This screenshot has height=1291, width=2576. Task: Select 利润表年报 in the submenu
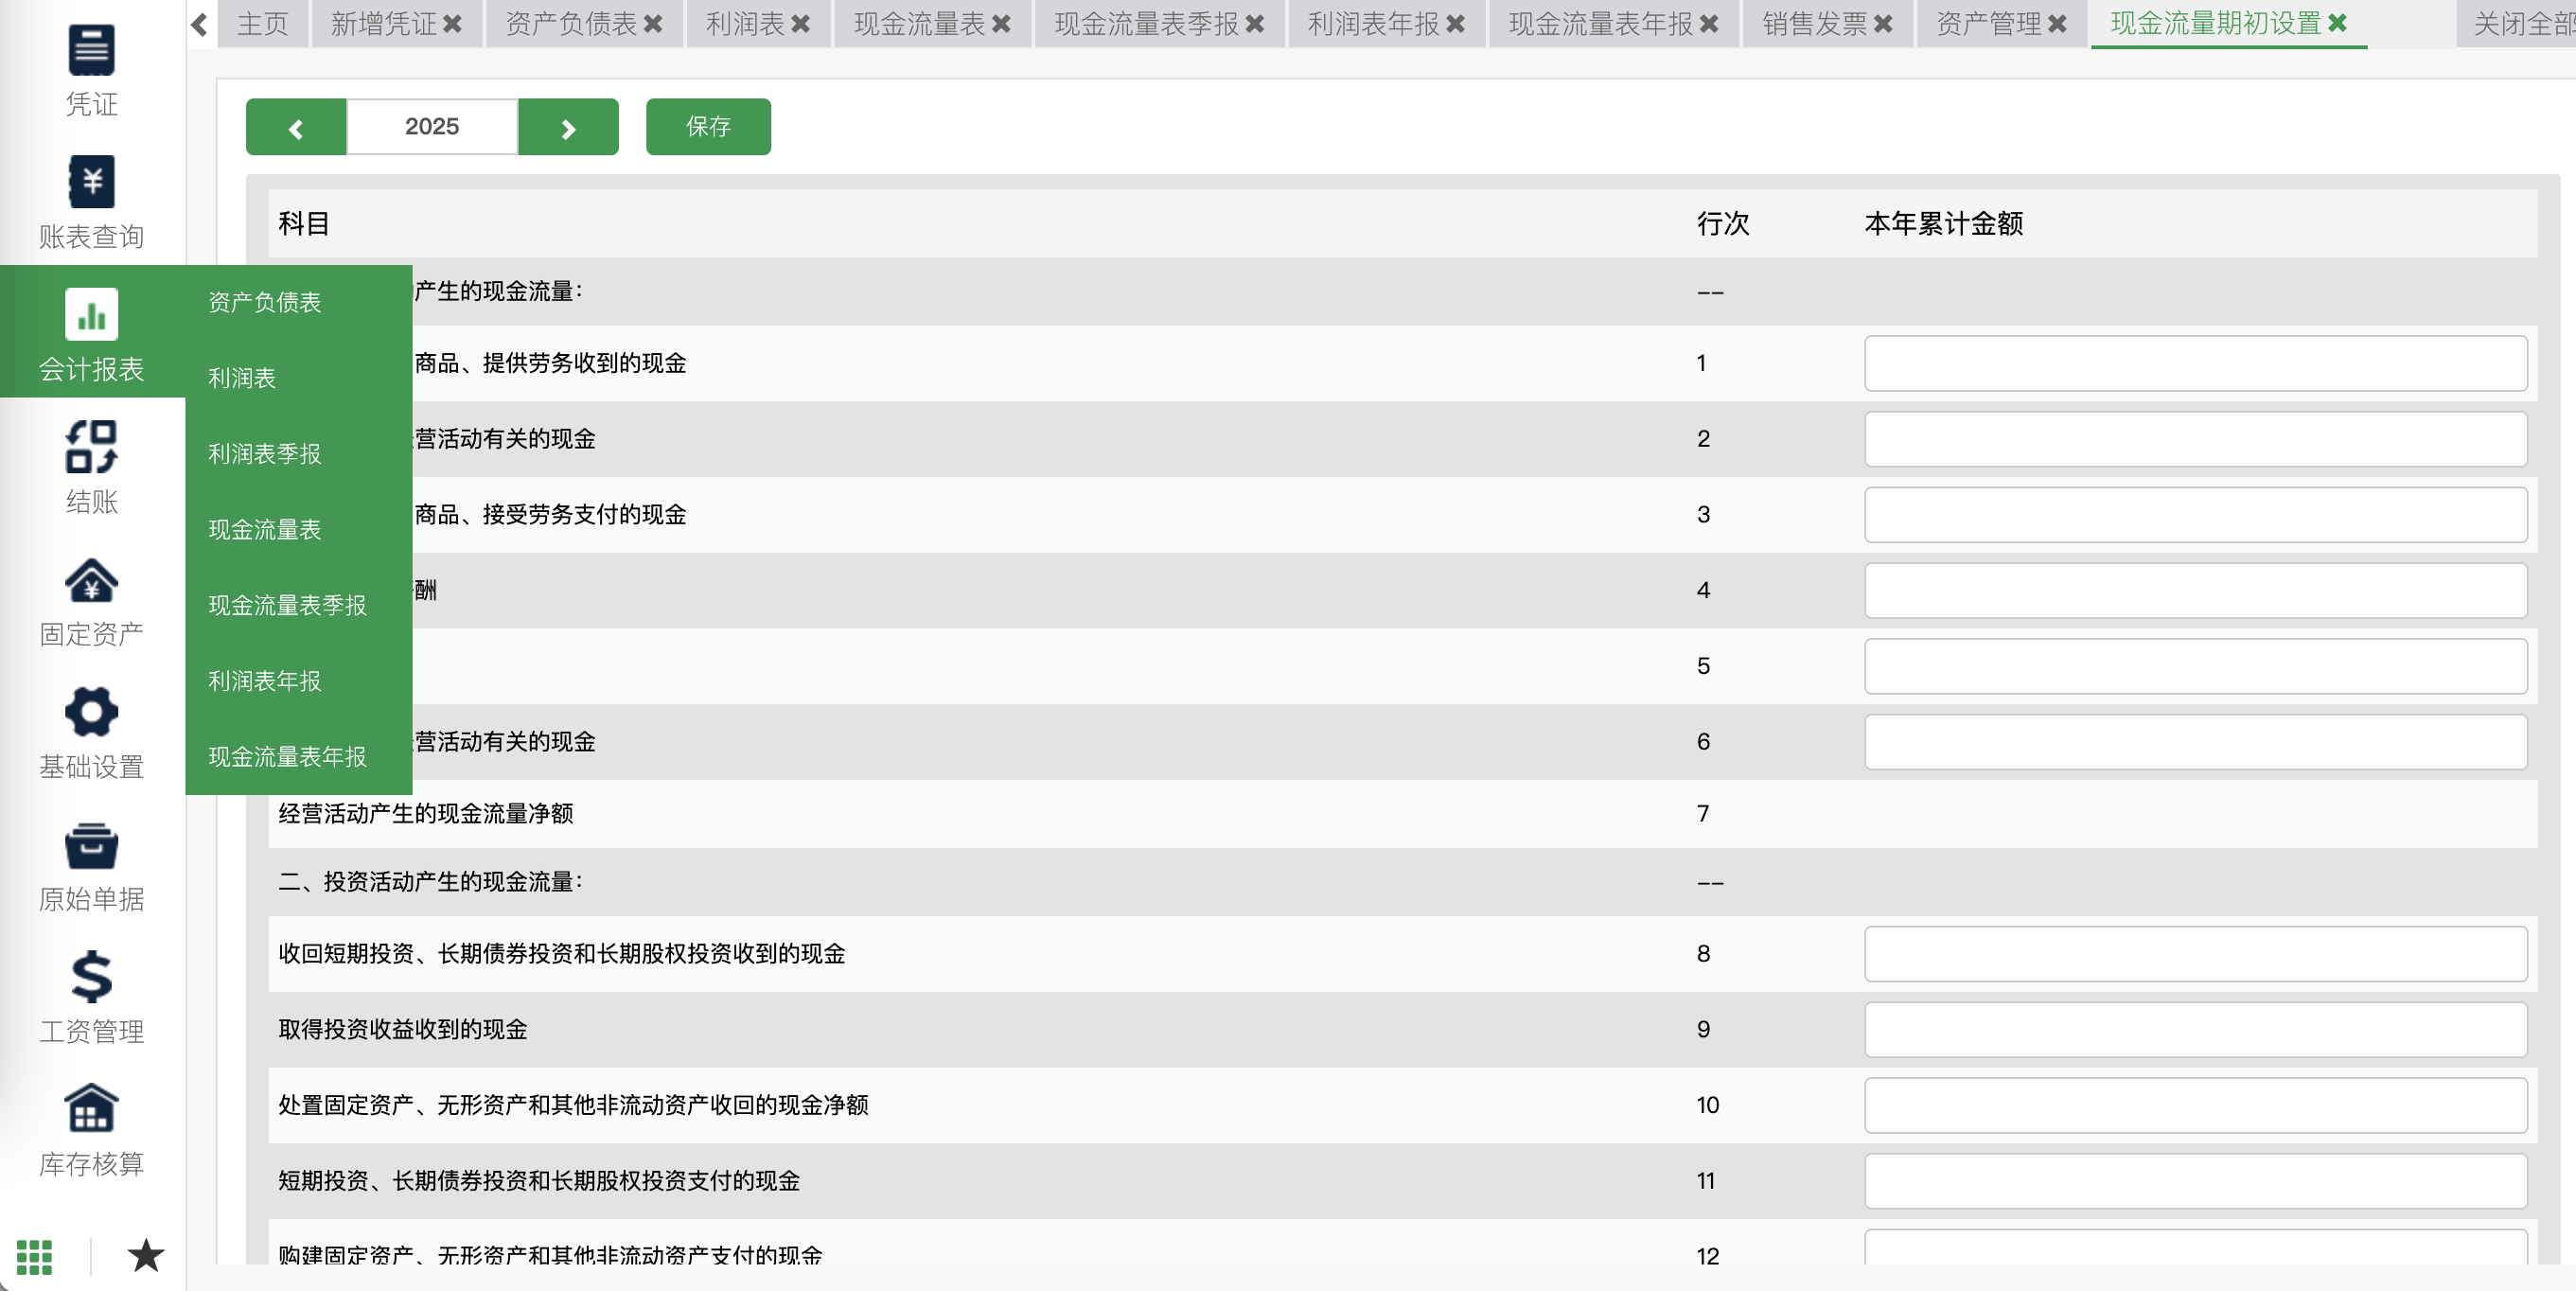[x=264, y=681]
